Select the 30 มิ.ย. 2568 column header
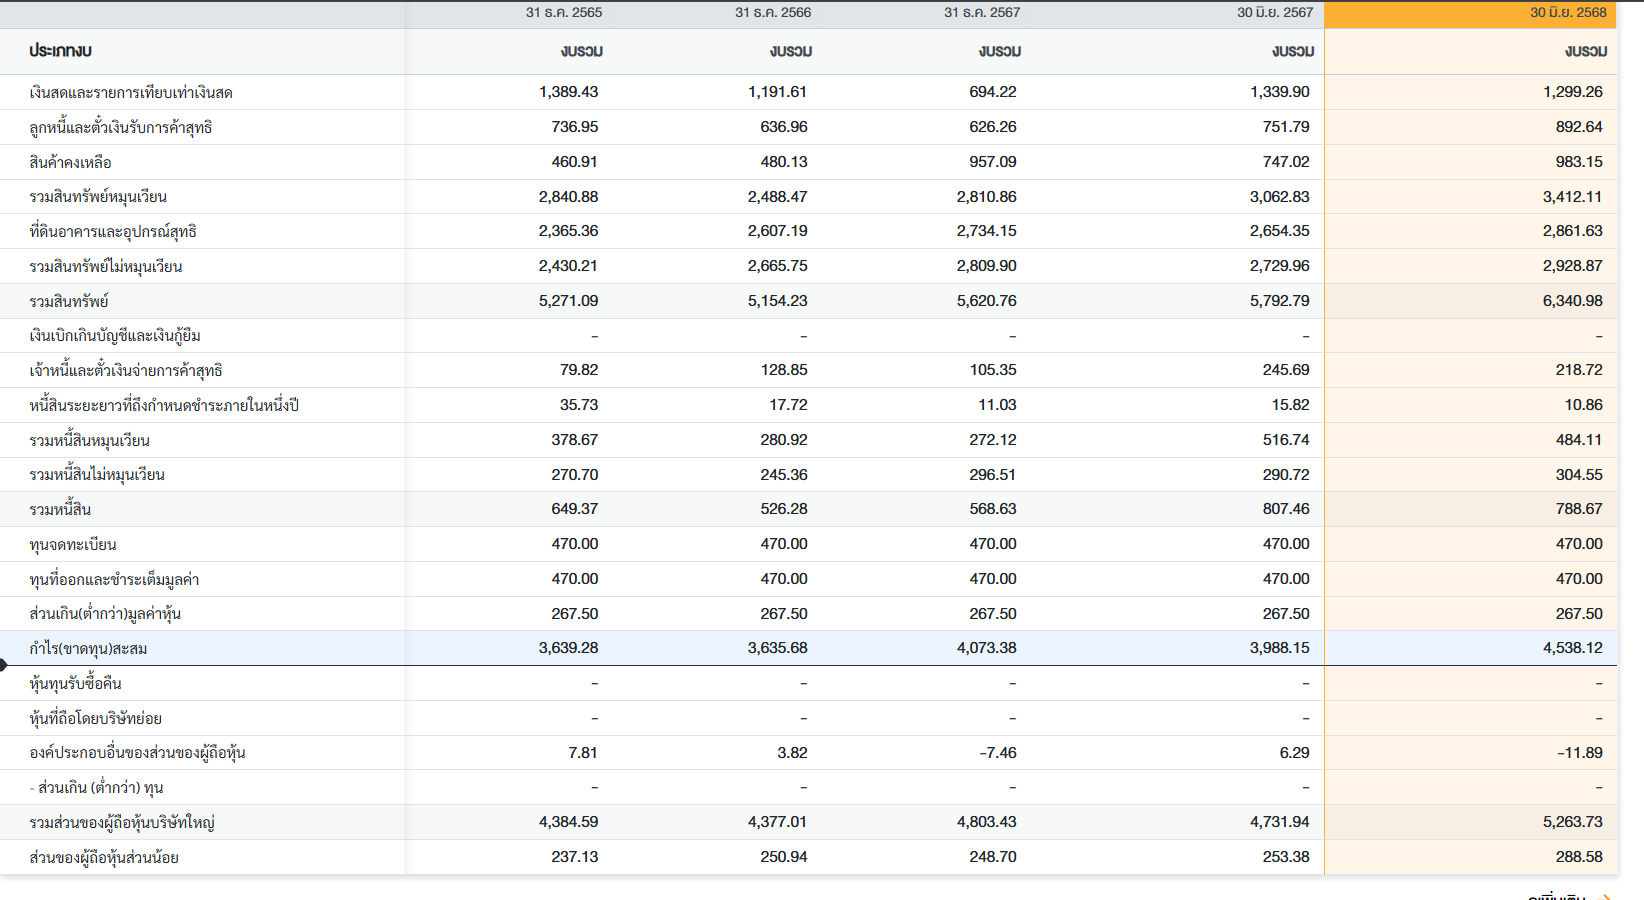 pyautogui.click(x=1568, y=13)
